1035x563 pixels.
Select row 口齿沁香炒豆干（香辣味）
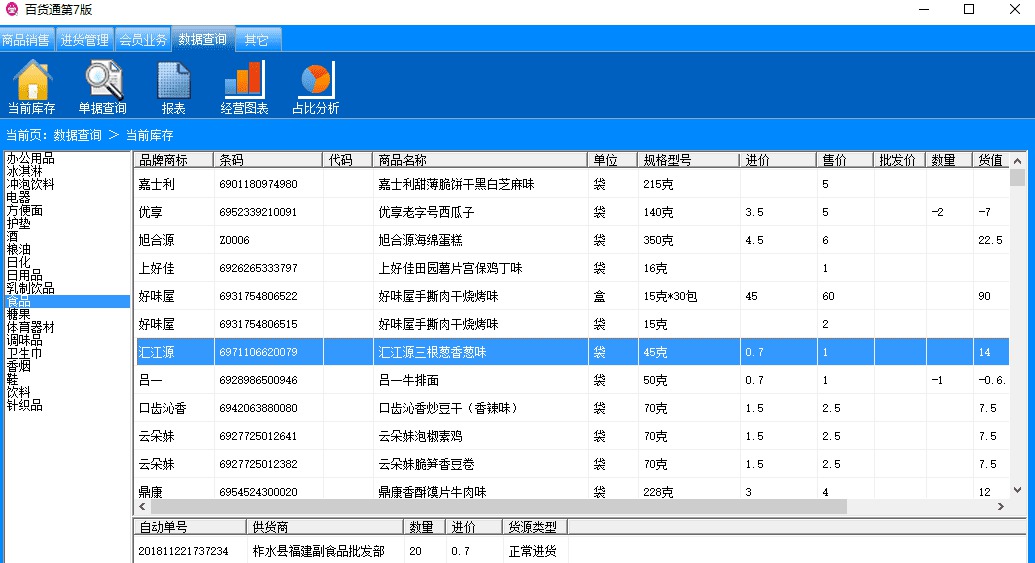572,408
